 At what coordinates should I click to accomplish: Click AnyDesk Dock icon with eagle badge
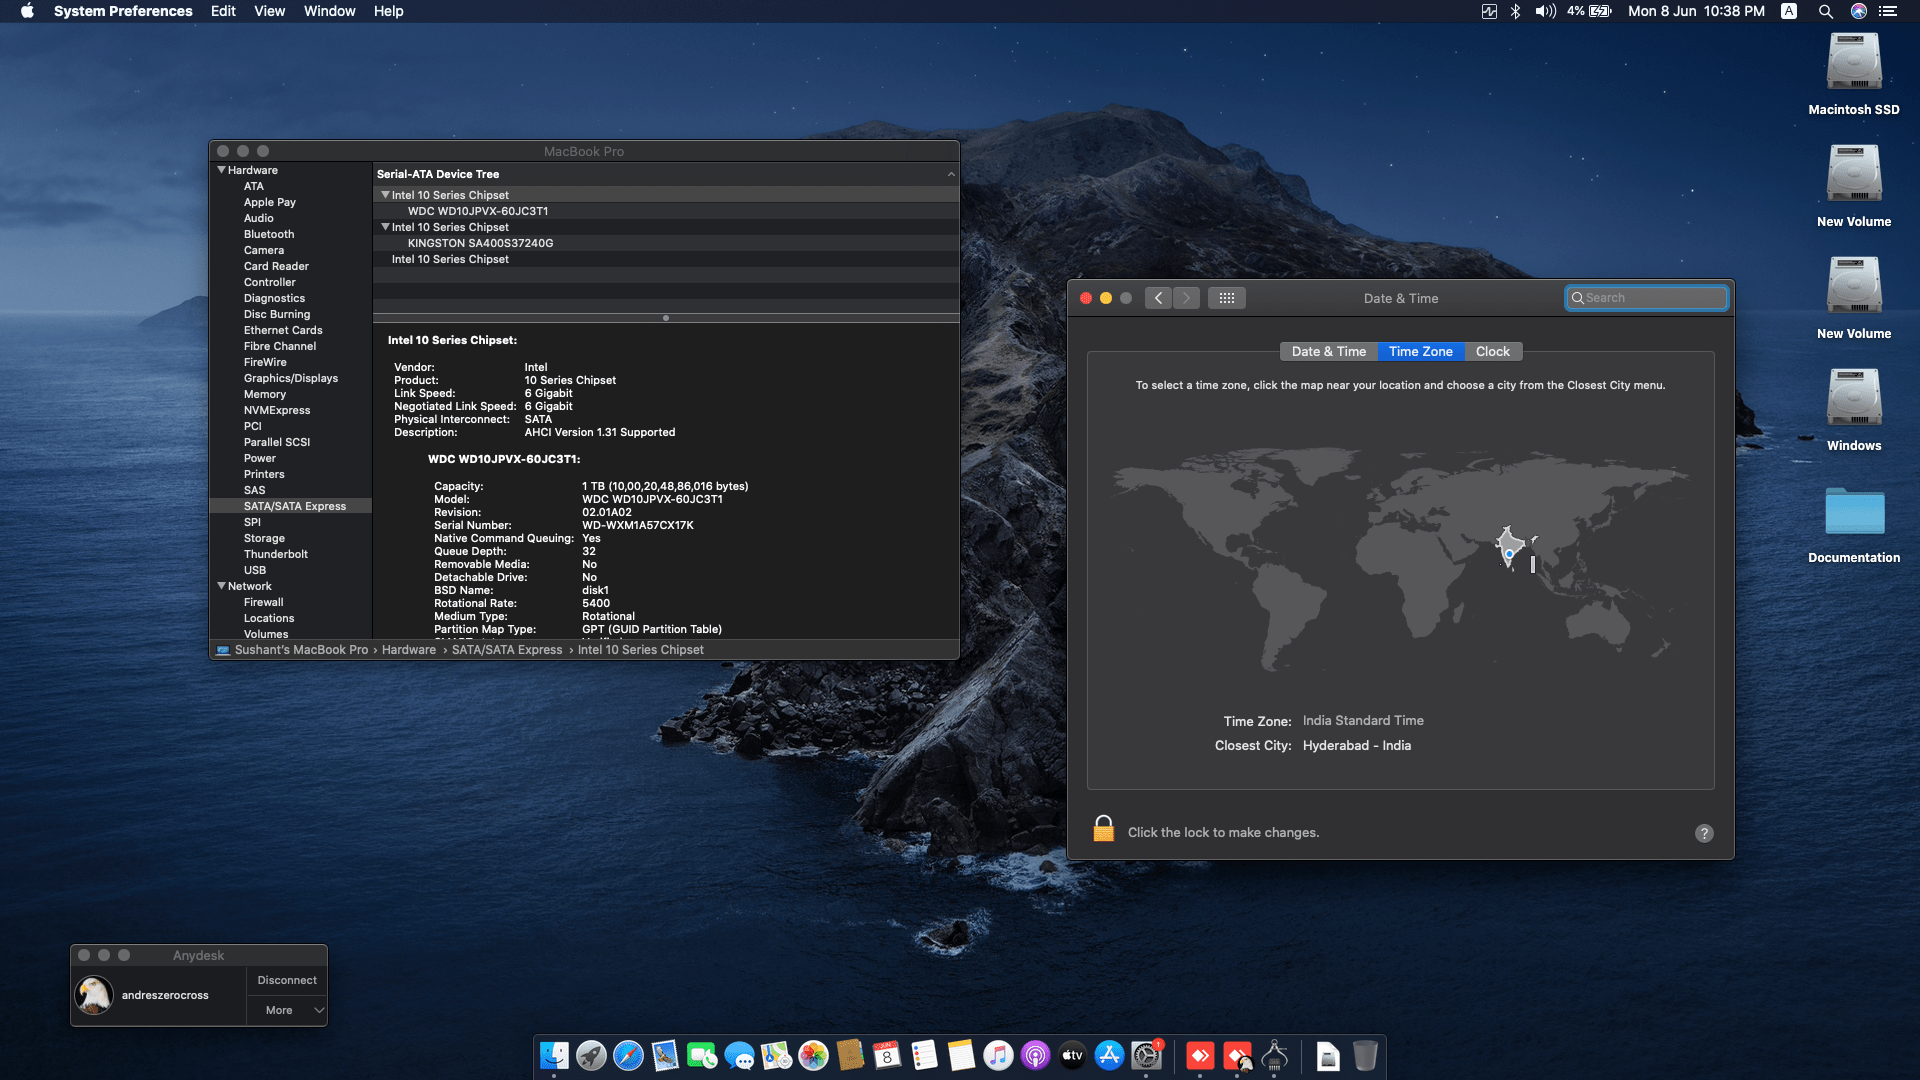coord(1238,1055)
